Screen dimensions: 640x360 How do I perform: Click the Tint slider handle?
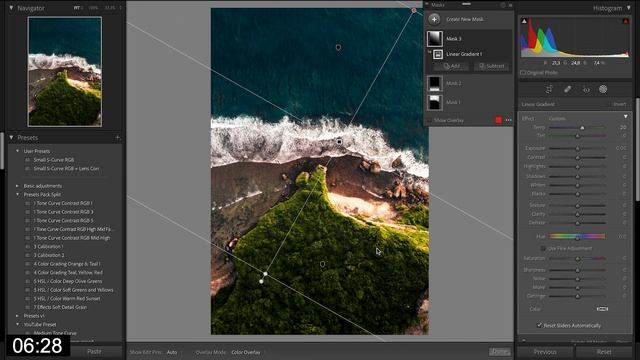tap(578, 136)
